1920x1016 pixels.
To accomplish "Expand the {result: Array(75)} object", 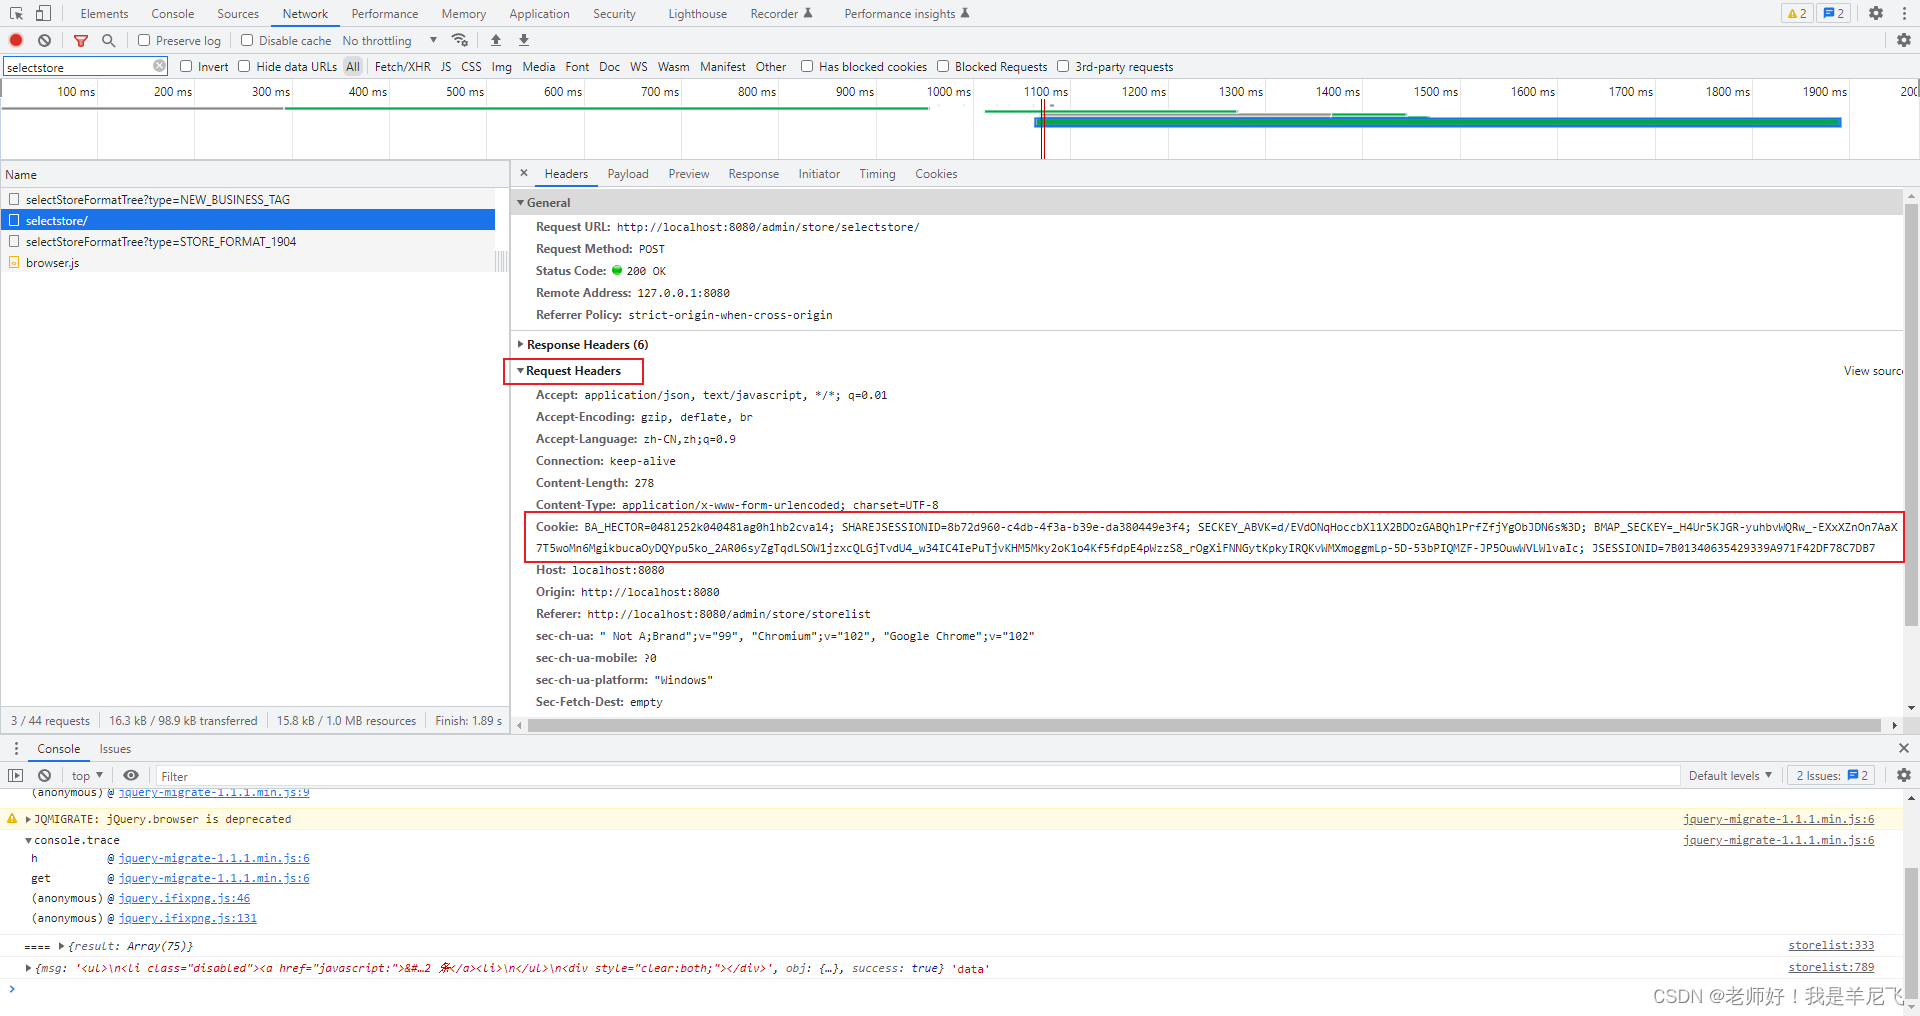I will click(62, 946).
